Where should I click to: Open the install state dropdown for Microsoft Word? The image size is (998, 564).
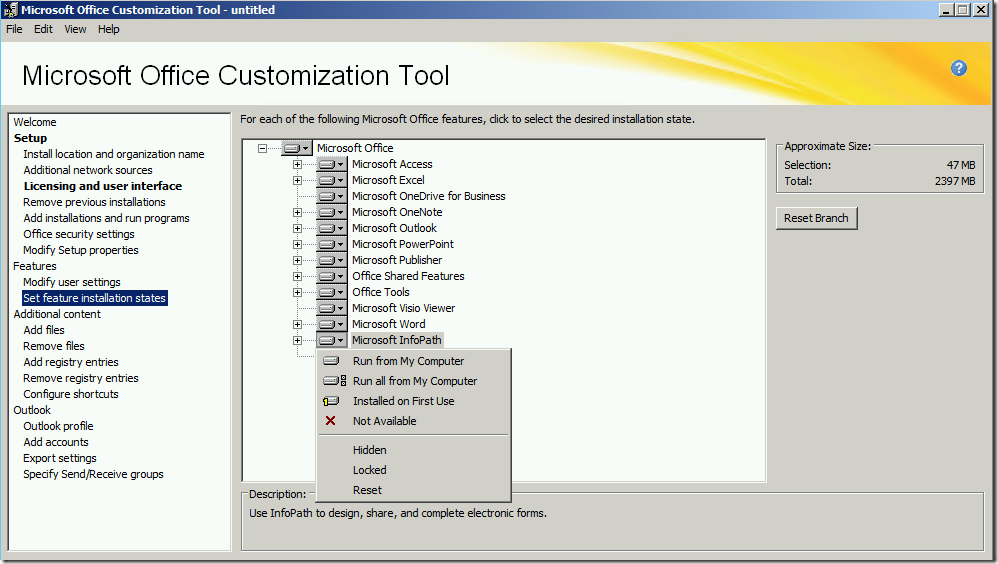[x=332, y=324]
